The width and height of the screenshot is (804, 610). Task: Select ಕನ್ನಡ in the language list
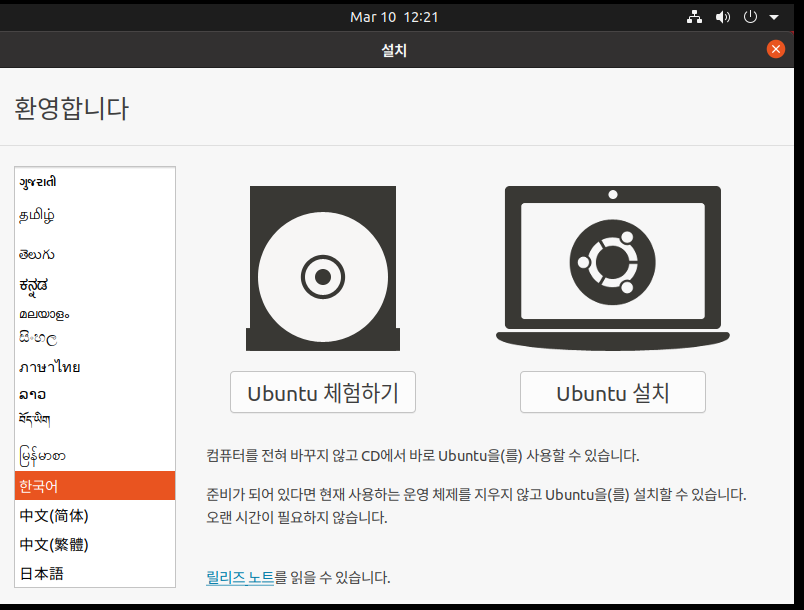click(x=95, y=285)
